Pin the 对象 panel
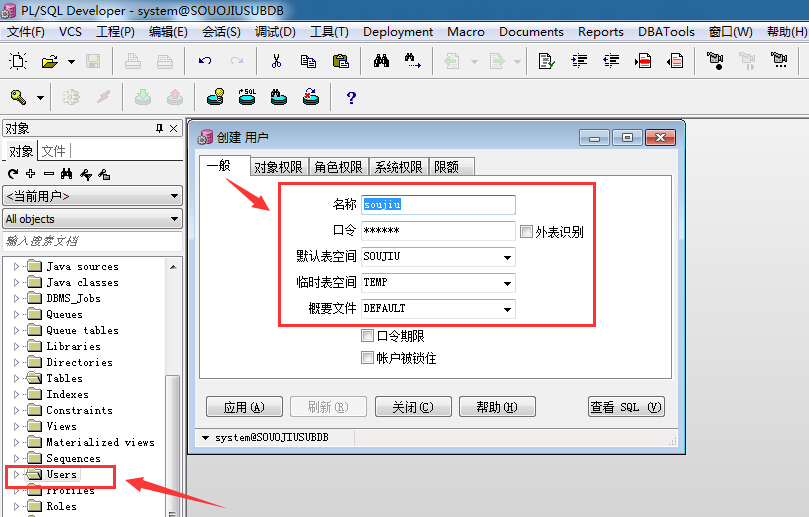The height and width of the screenshot is (517, 809). tap(159, 128)
